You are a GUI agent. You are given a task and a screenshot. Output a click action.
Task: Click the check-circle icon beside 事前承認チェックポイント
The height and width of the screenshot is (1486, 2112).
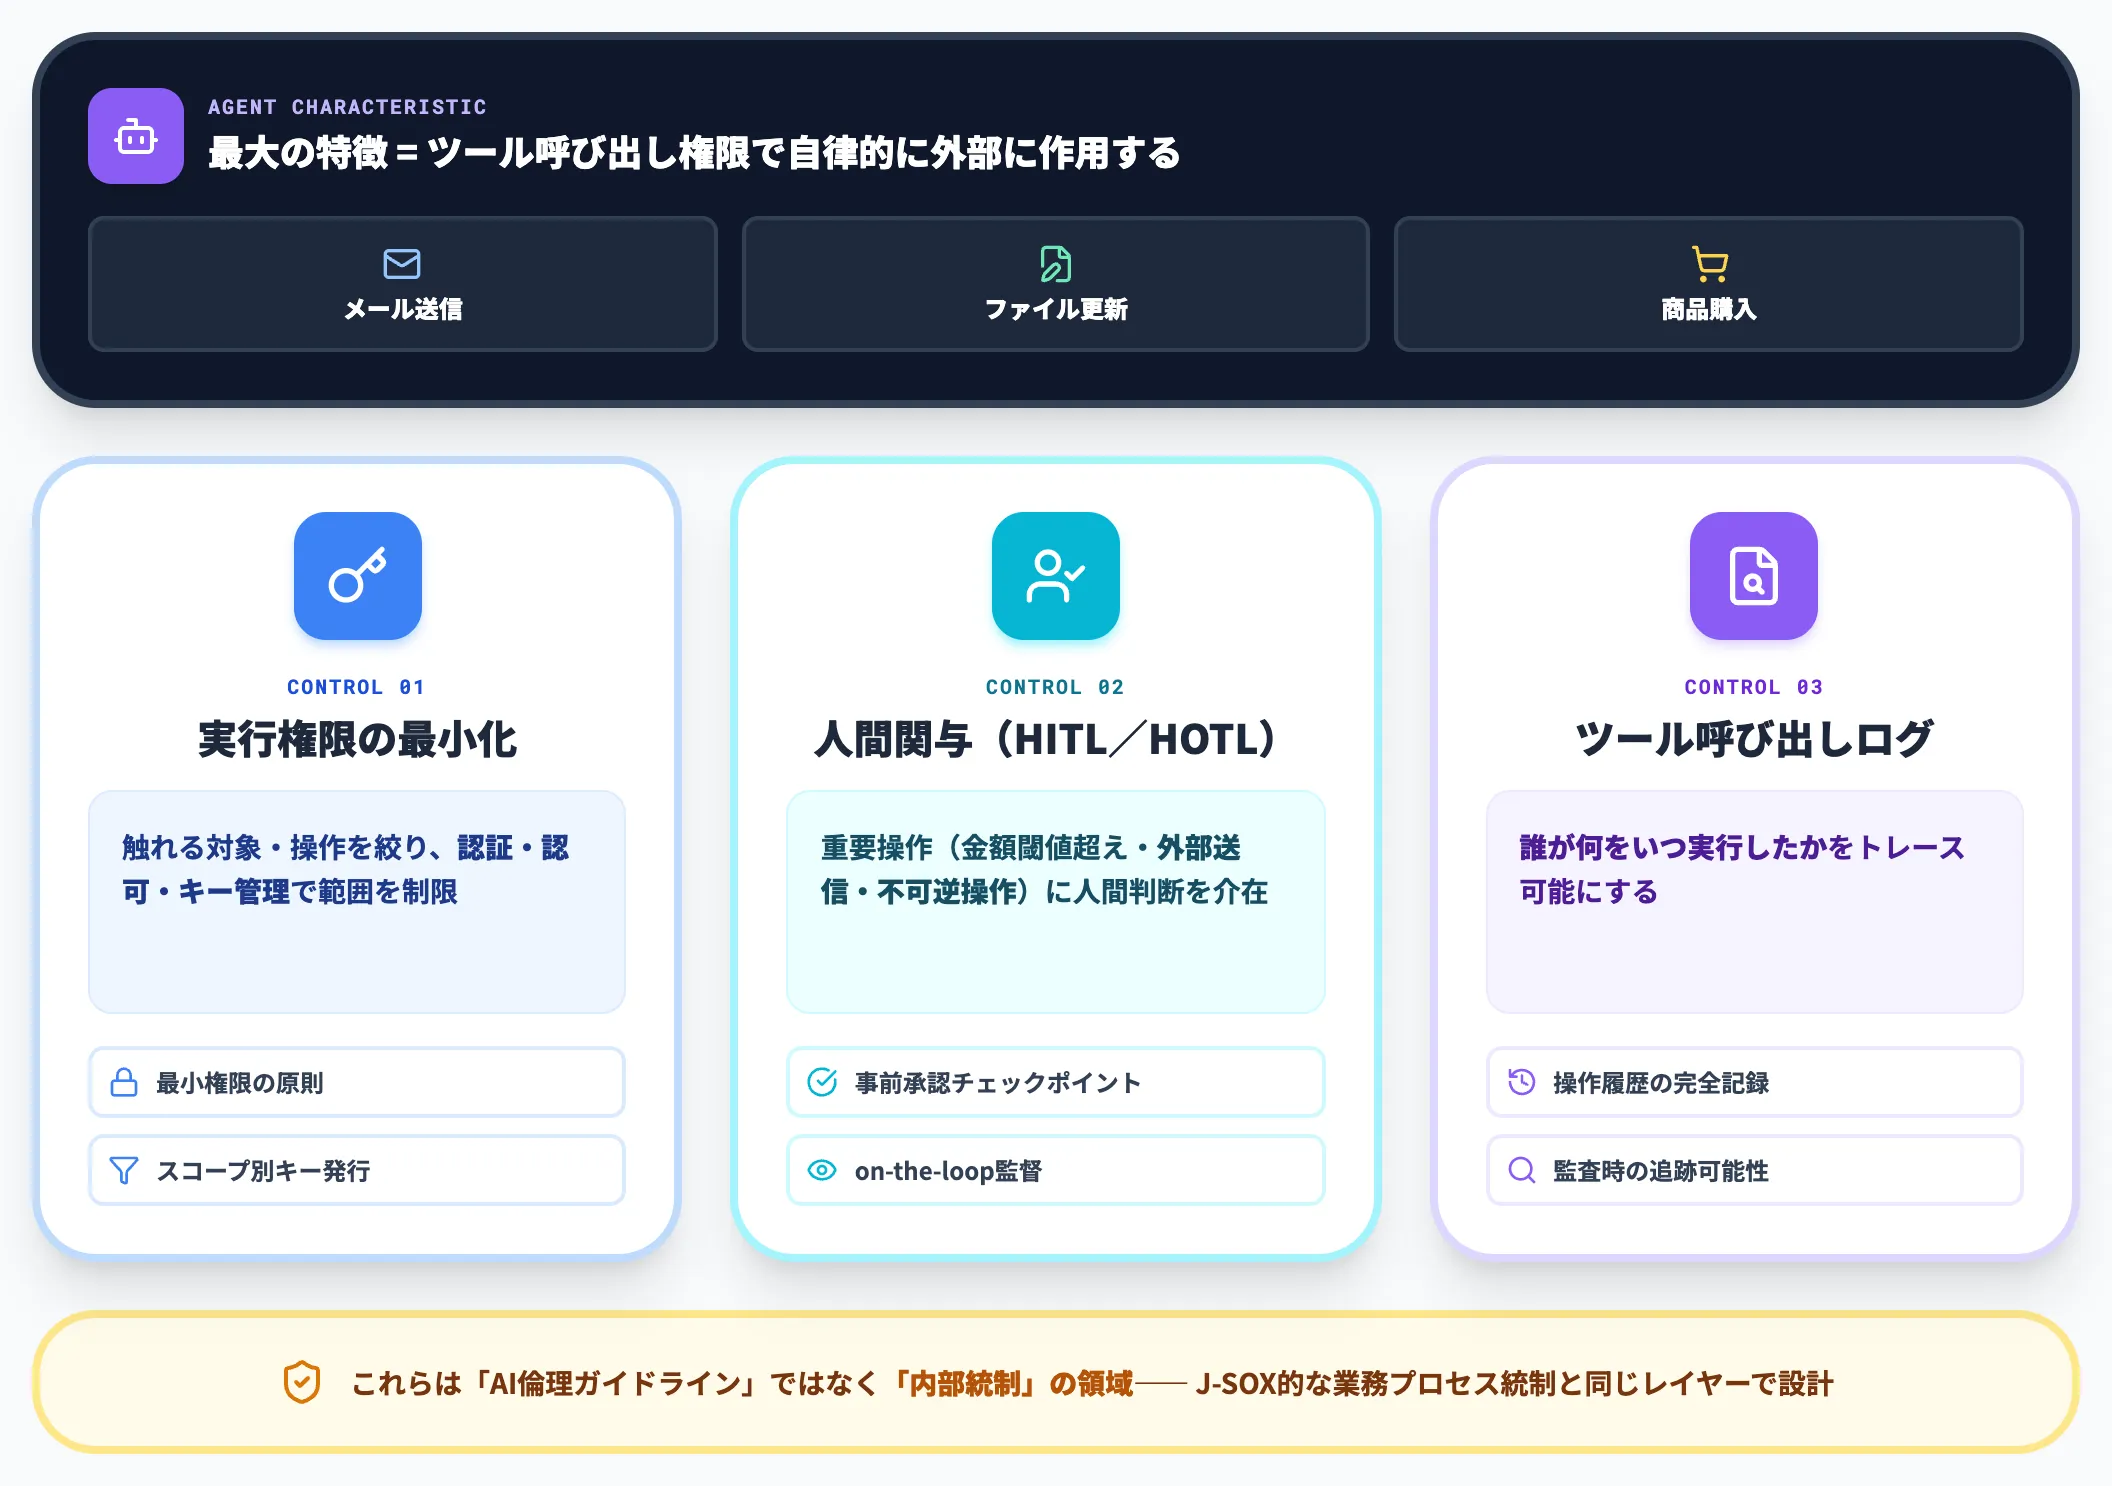click(822, 1082)
